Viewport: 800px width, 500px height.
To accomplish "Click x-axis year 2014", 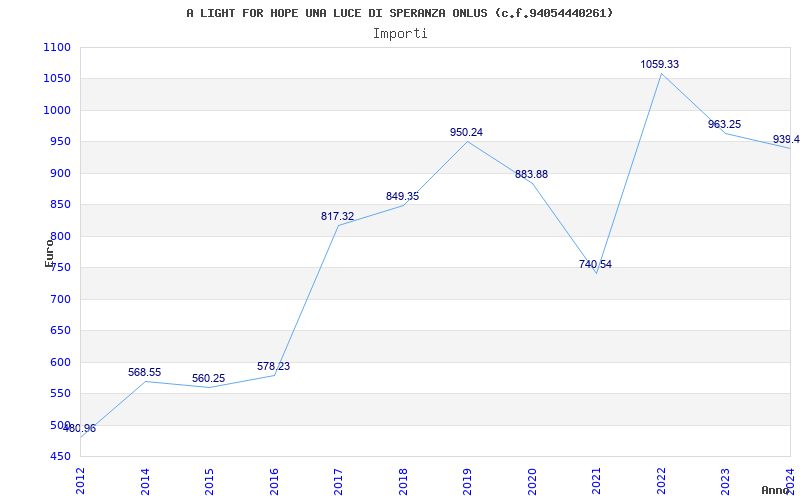I will pos(145,481).
